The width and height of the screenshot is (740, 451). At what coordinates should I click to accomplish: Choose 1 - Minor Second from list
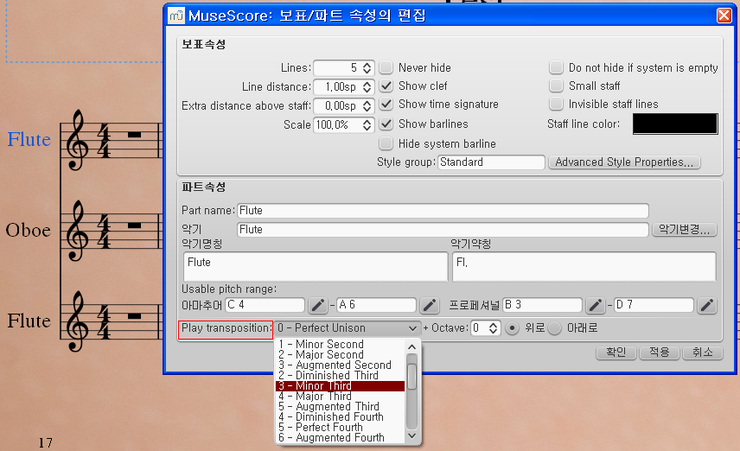tap(340, 344)
